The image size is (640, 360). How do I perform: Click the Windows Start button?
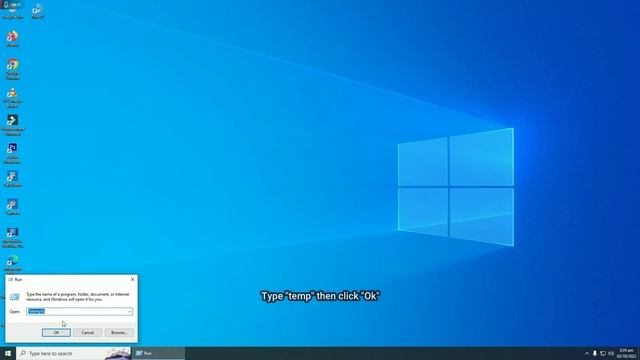(8, 353)
